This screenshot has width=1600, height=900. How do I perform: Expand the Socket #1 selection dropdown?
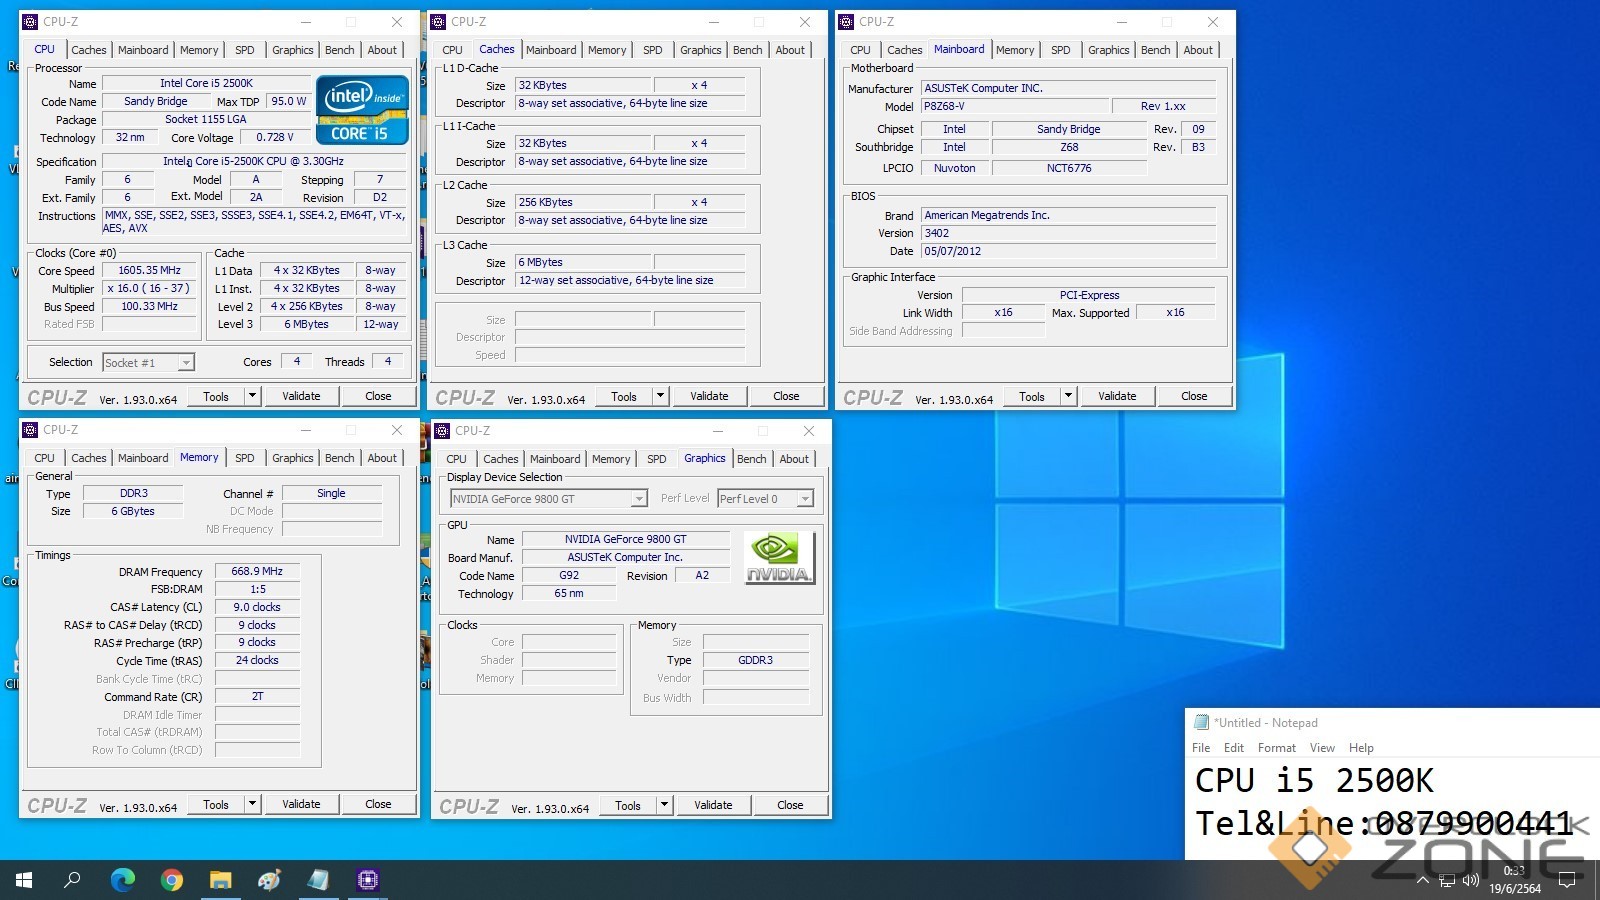(x=186, y=363)
